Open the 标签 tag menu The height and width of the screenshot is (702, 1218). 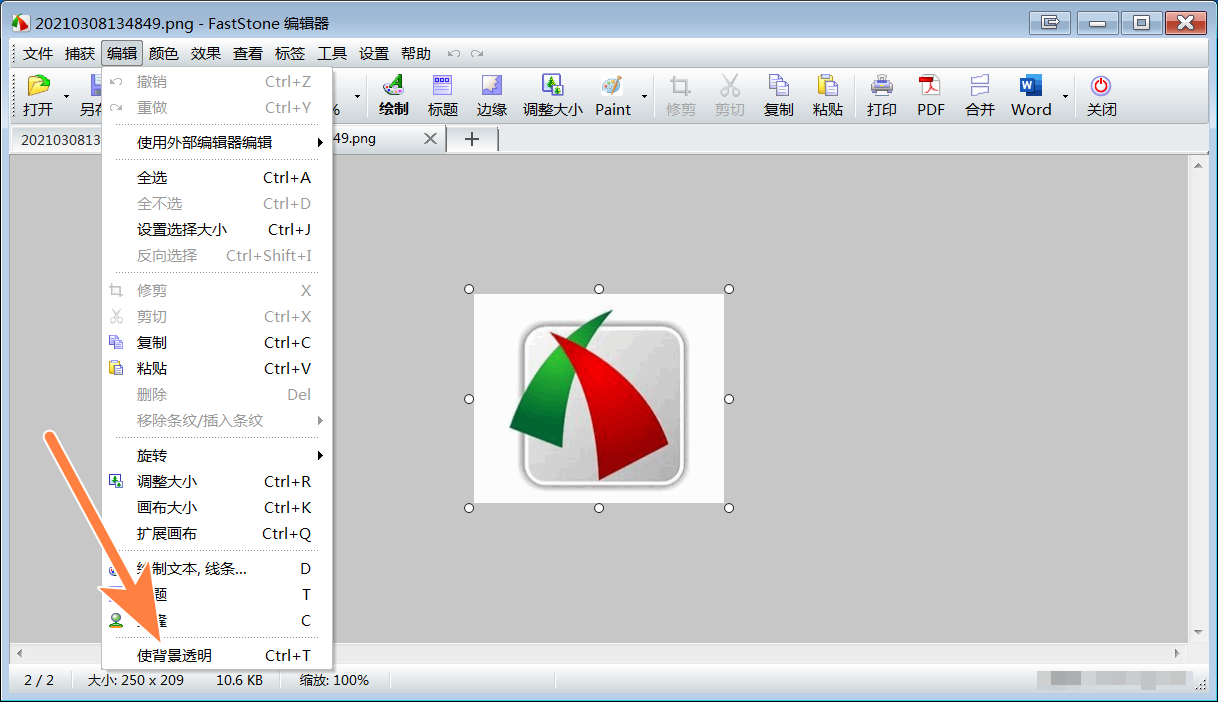point(290,54)
